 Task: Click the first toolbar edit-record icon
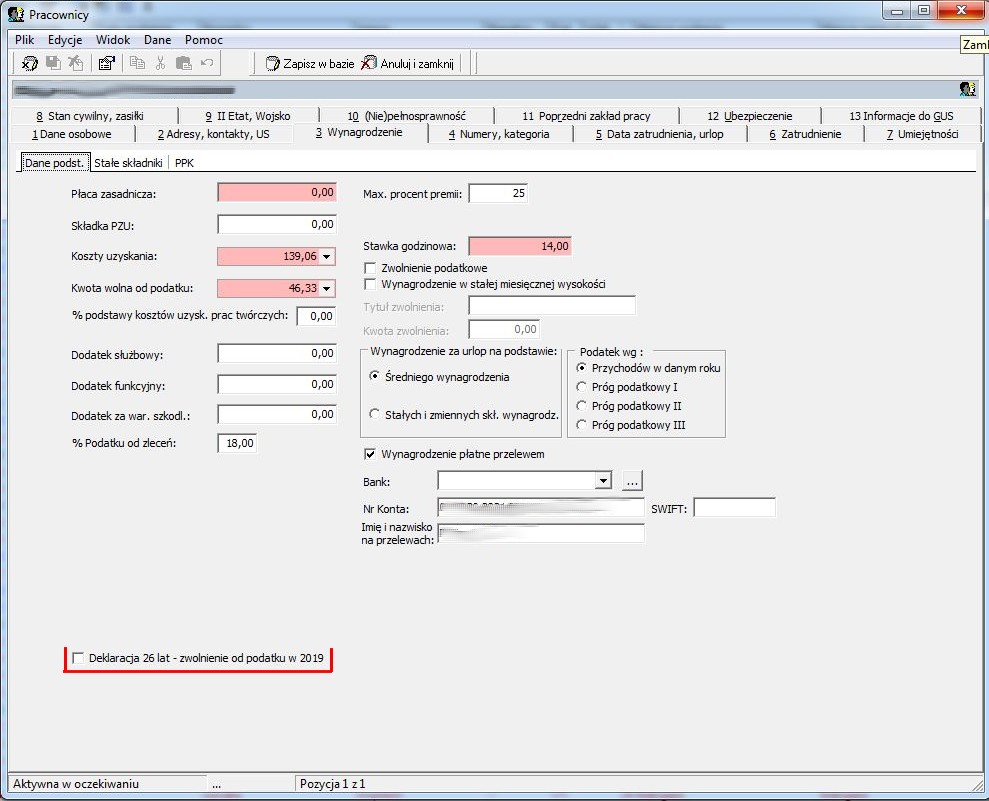coord(29,63)
